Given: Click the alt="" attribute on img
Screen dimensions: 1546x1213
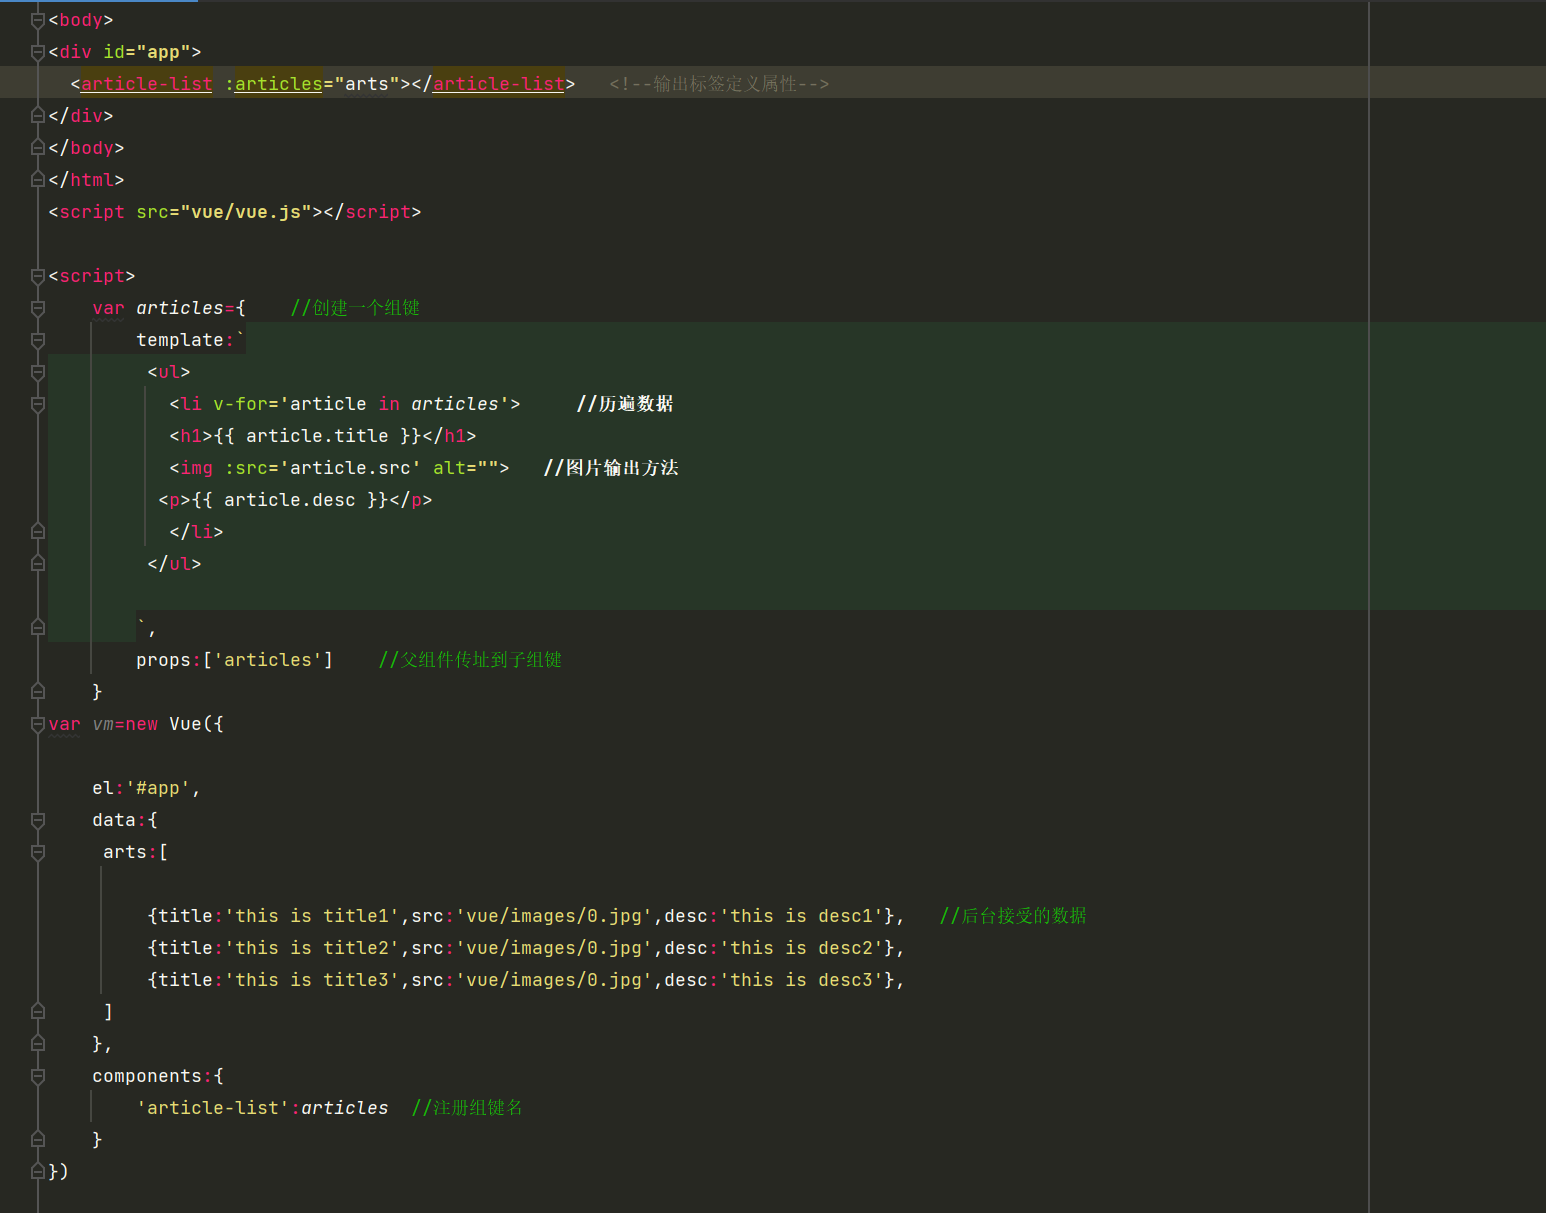Looking at the screenshot, I should 466,468.
